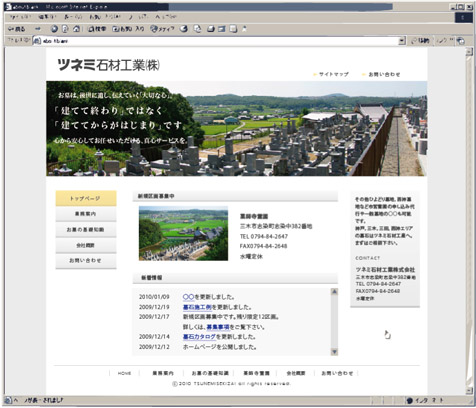Stop page loading with the Stop icon
The height and width of the screenshot is (408, 476).
[x=54, y=29]
